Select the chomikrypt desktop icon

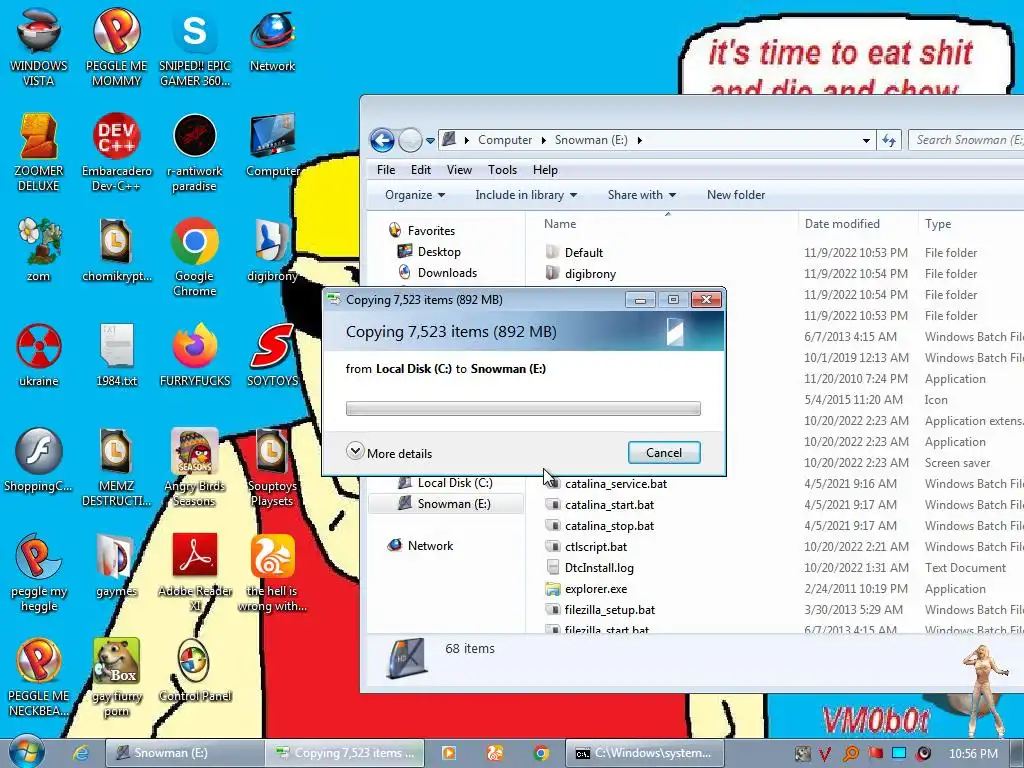116,249
